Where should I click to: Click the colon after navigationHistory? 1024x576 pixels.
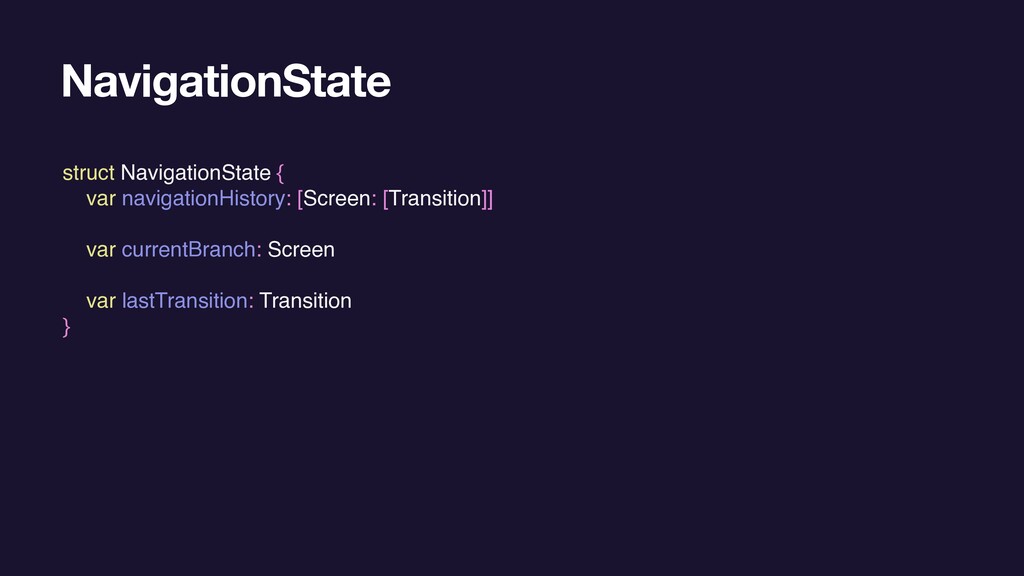(289, 200)
